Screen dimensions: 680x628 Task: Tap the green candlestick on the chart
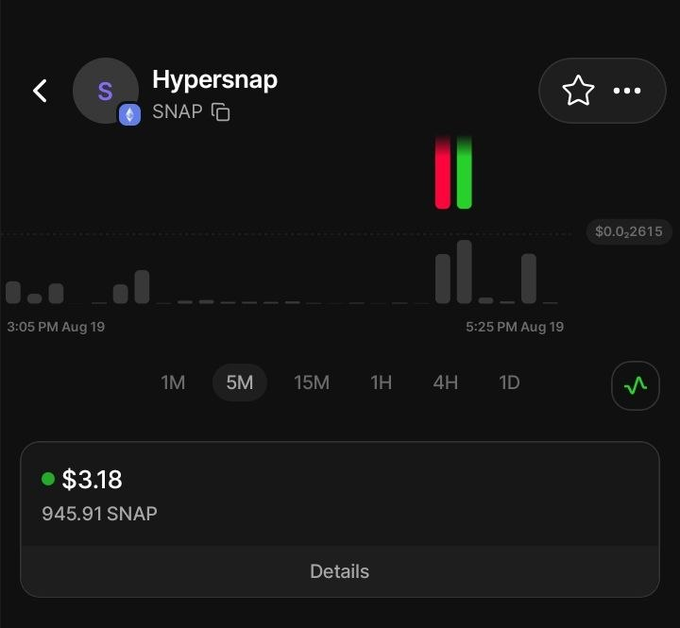464,173
